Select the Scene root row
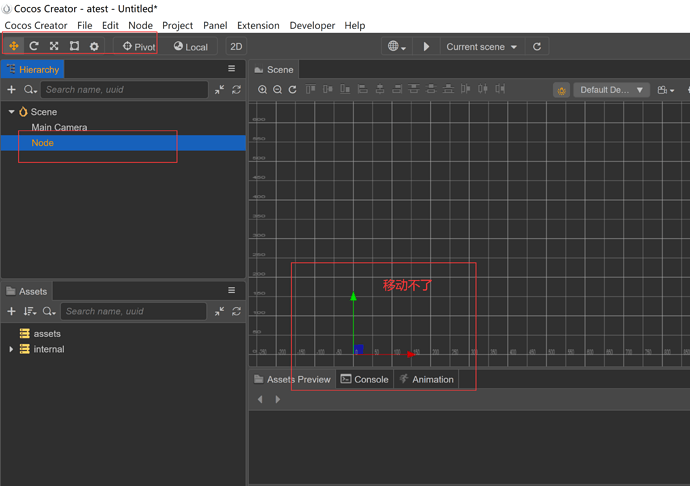Image resolution: width=690 pixels, height=486 pixels. click(123, 112)
